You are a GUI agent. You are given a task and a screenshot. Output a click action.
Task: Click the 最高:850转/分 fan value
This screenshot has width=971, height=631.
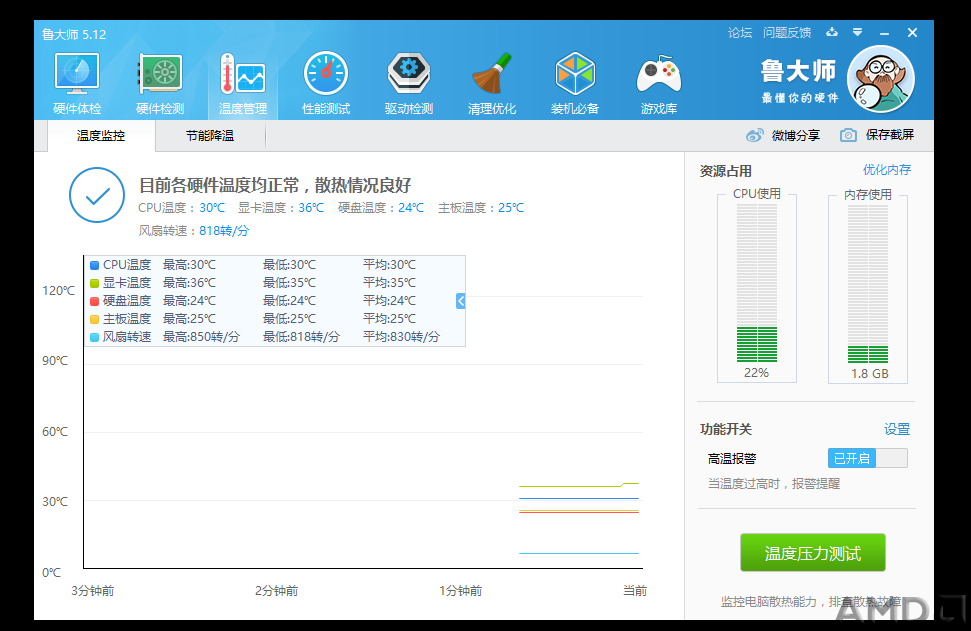[x=201, y=337]
